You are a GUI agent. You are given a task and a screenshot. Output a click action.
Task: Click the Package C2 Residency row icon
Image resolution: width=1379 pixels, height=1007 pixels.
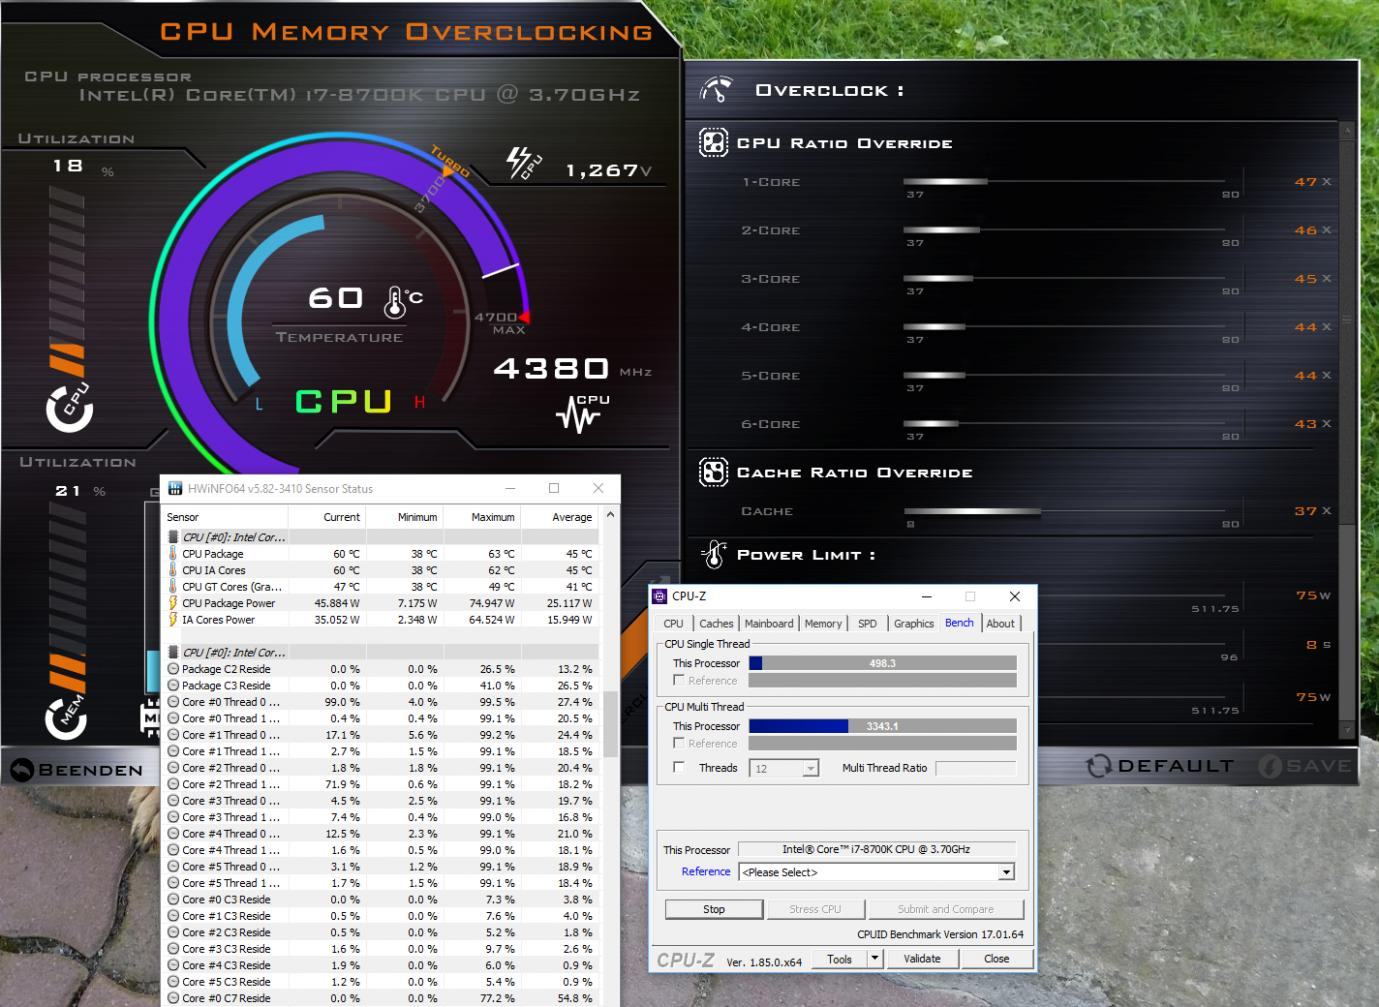[173, 669]
